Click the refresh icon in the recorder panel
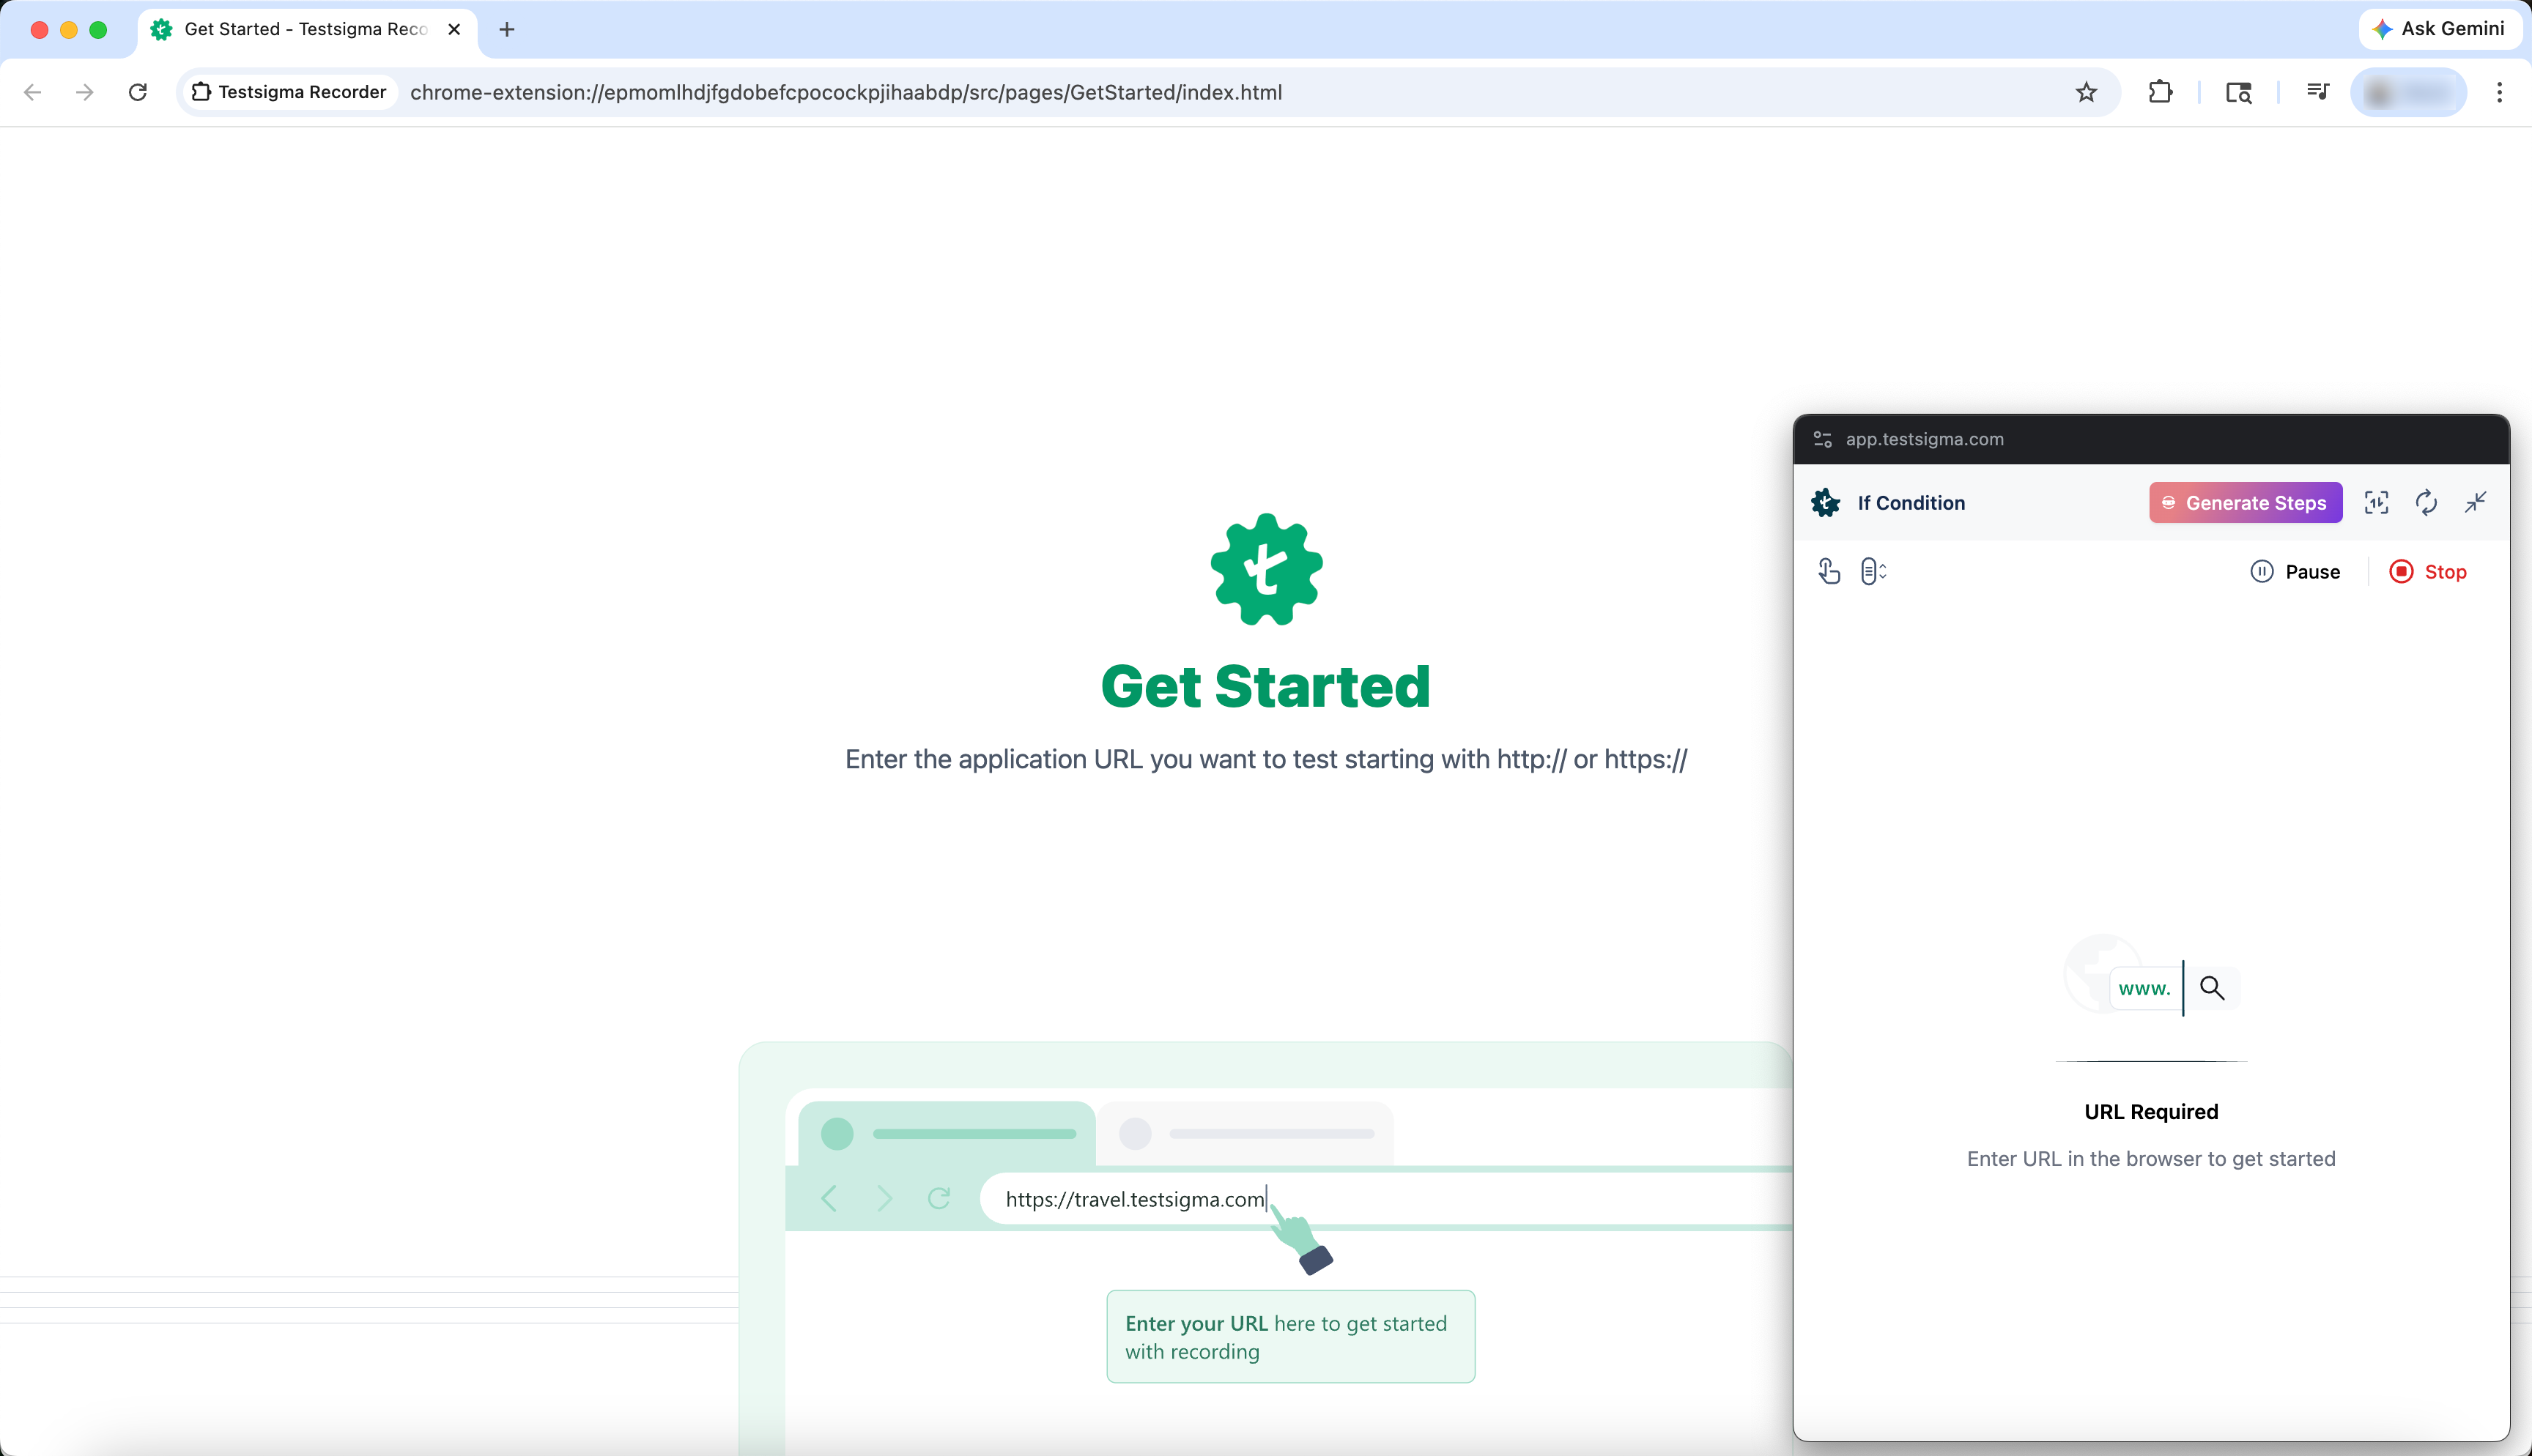Viewport: 2532px width, 1456px height. [2426, 502]
